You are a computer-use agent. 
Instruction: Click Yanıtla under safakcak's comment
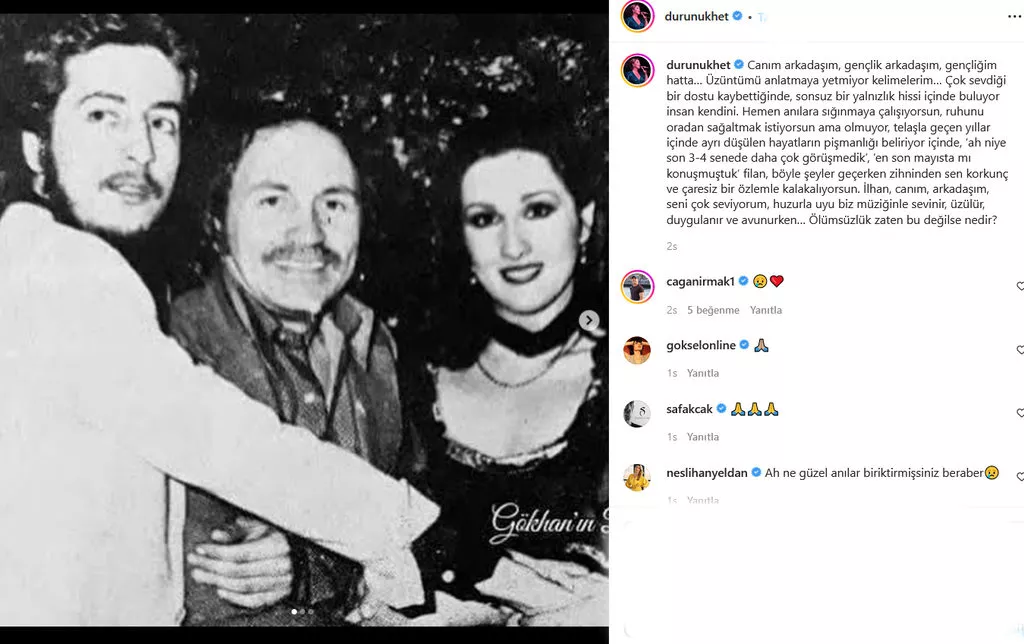(703, 437)
